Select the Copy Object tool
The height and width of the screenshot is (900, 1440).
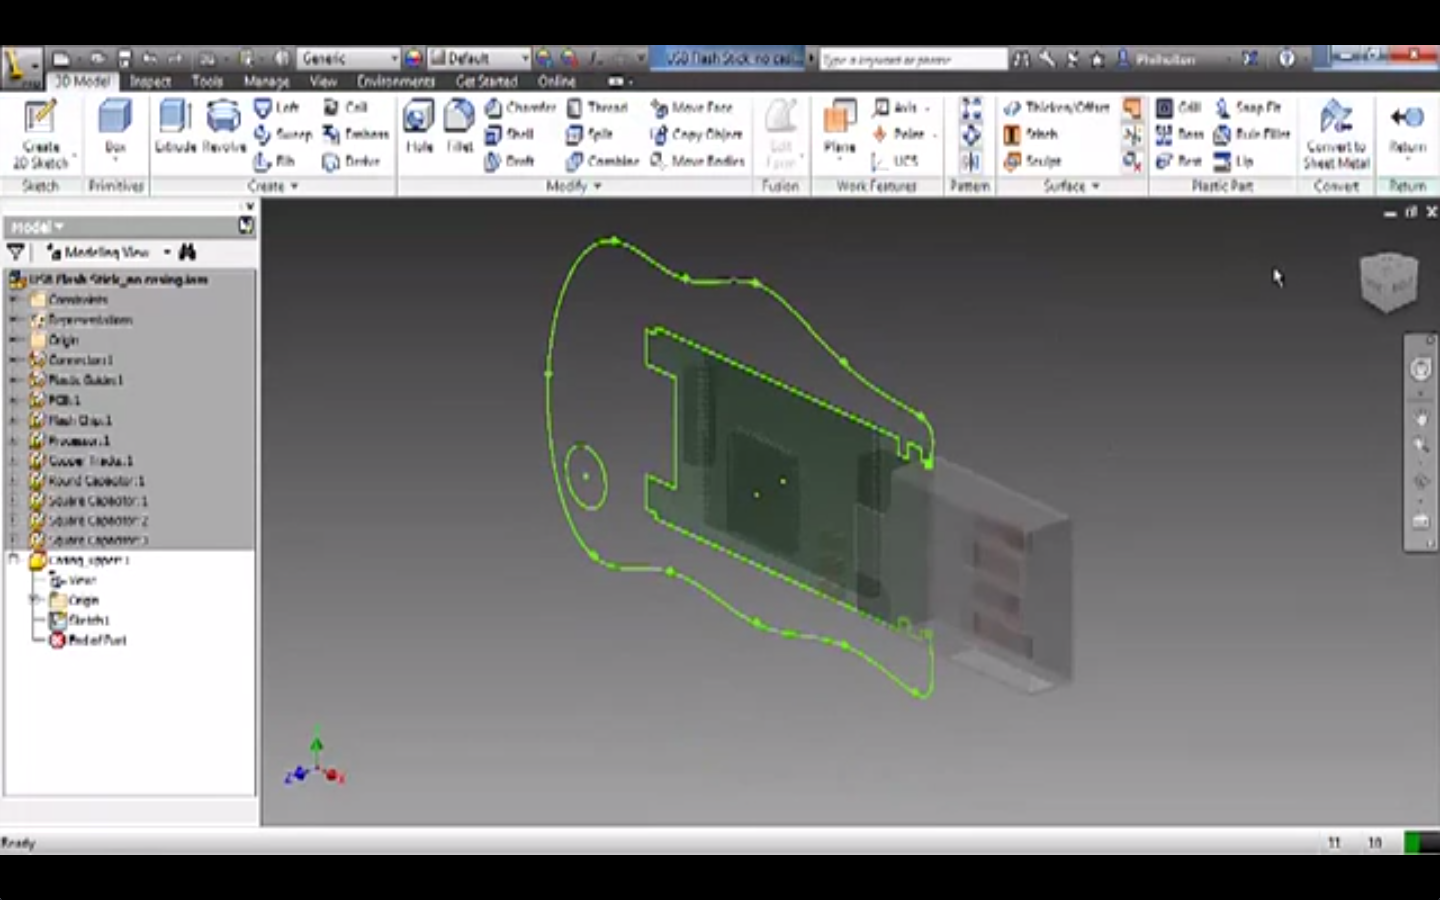click(x=696, y=134)
